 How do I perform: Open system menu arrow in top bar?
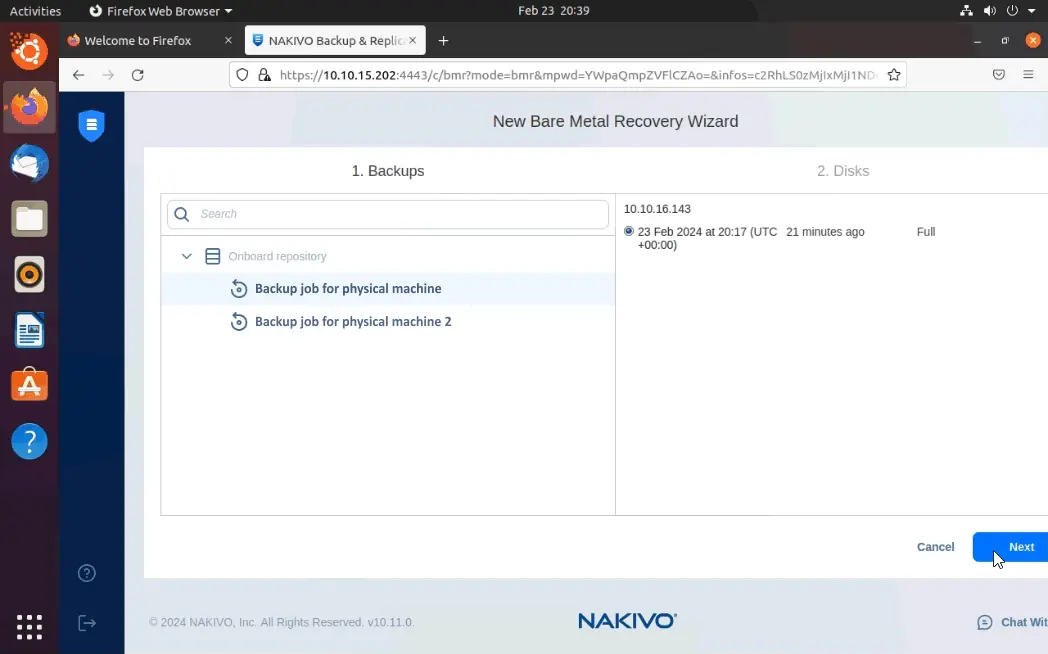1032,11
